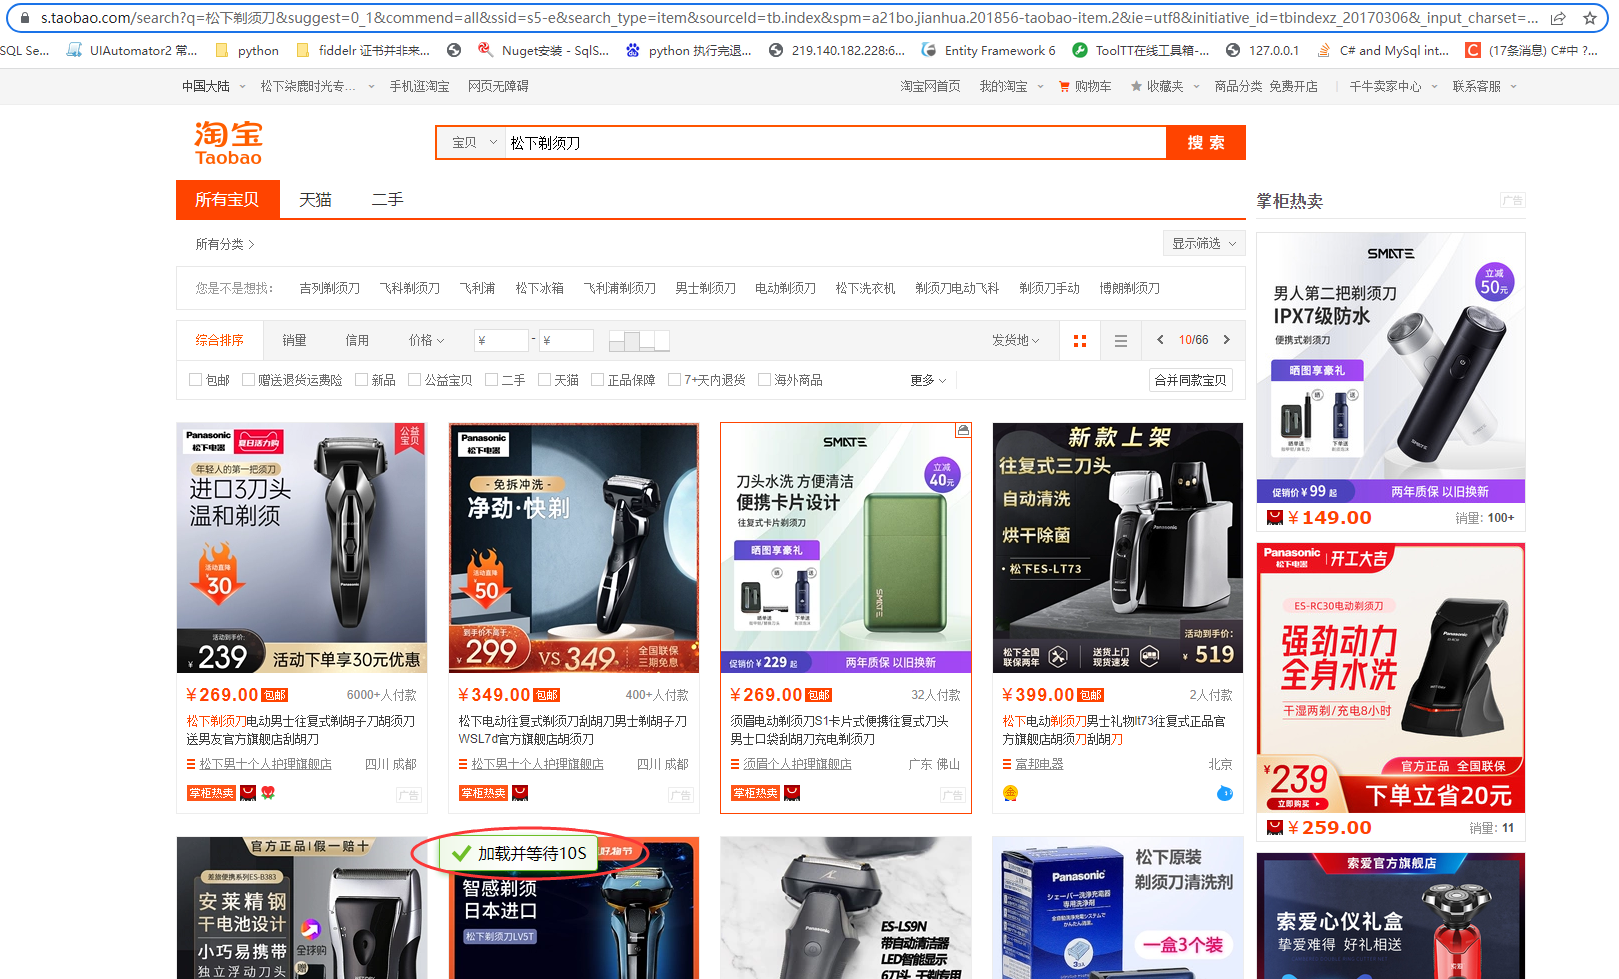
Task: Click the share icon in the address bar
Action: pyautogui.click(x=1558, y=18)
